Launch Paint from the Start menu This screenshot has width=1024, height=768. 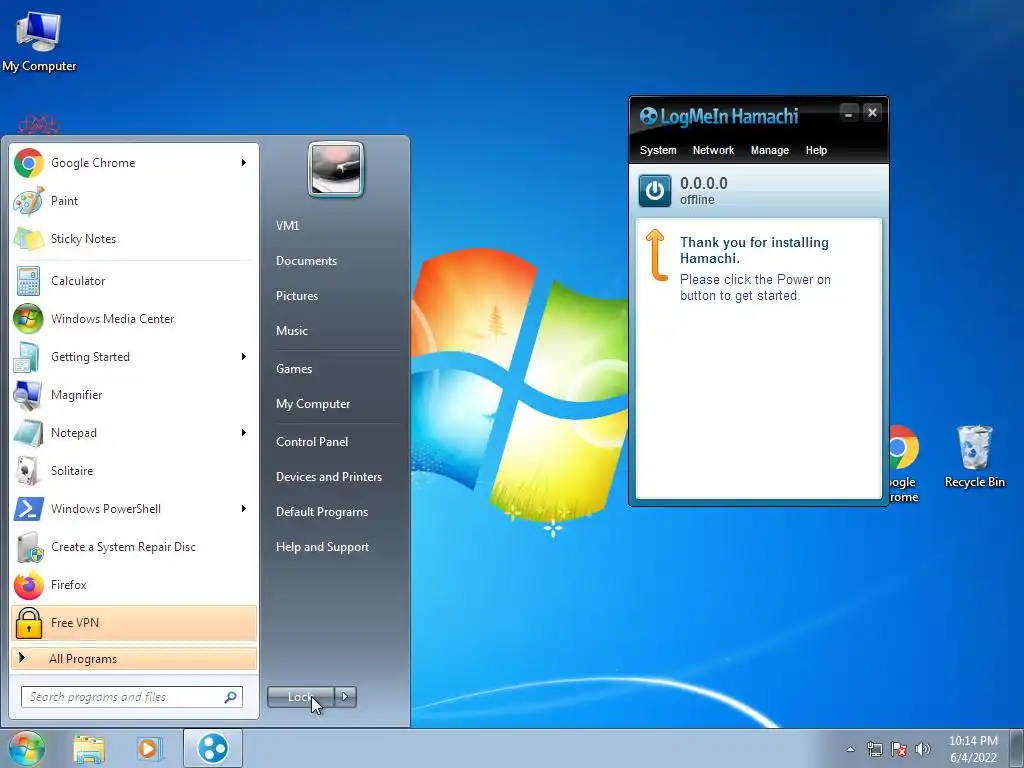tap(29, 200)
